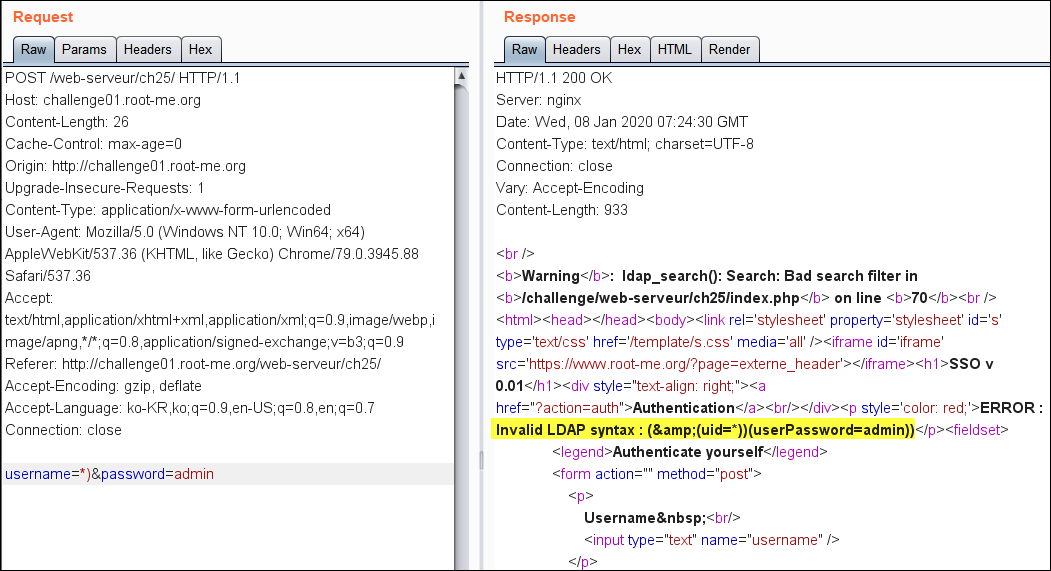Image resolution: width=1051 pixels, height=571 pixels.
Task: Switch to the Response Headers tab
Action: click(576, 50)
